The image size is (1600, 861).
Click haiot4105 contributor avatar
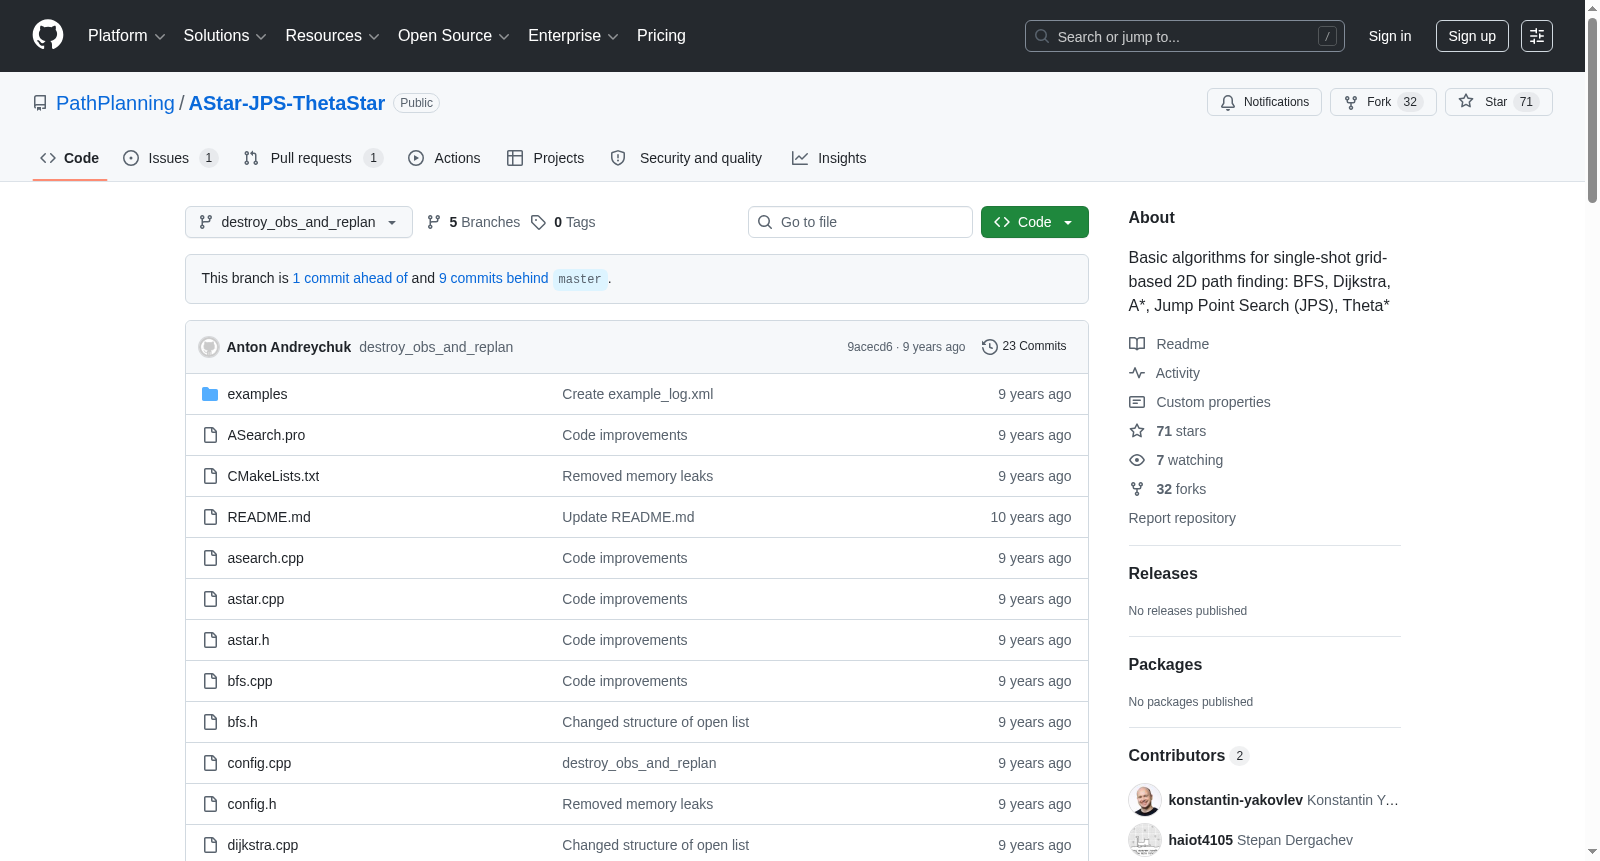coord(1145,840)
